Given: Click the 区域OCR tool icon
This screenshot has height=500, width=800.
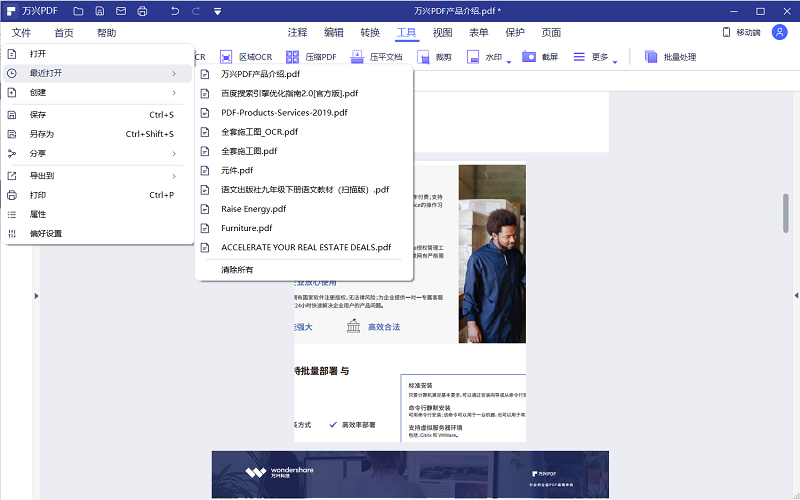Looking at the screenshot, I should tap(226, 57).
